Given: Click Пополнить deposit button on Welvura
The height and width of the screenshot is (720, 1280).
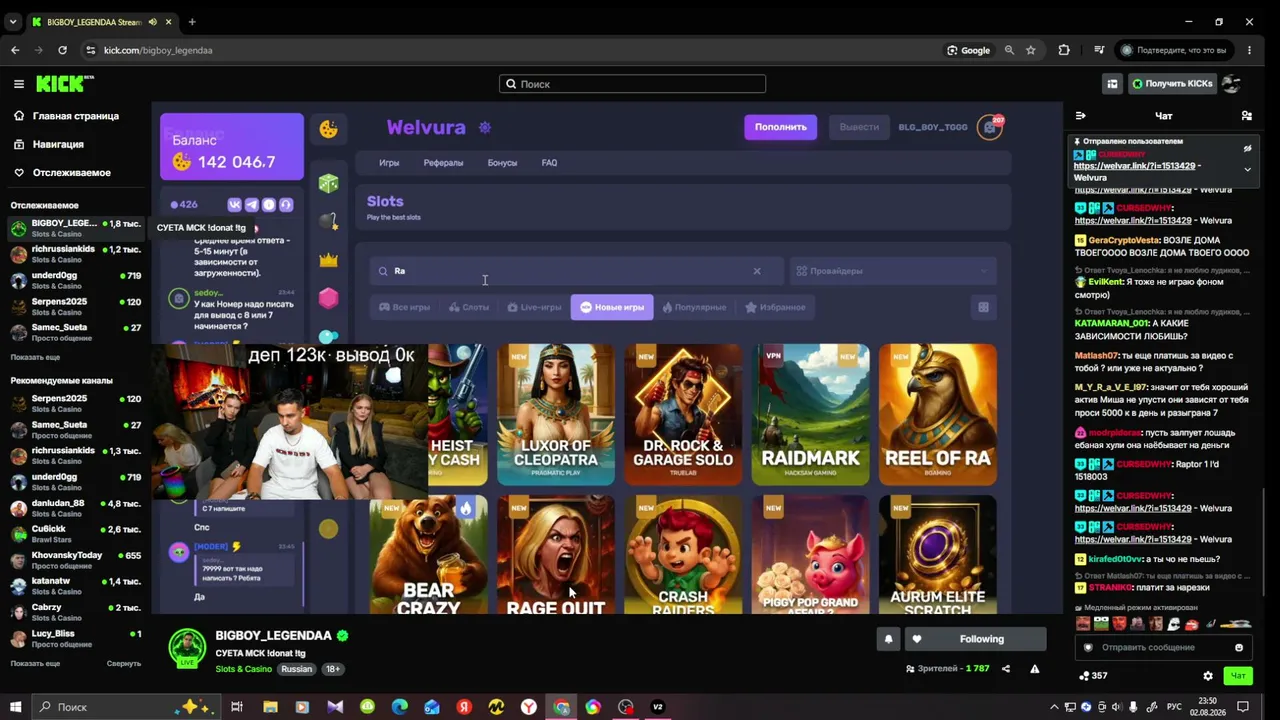Looking at the screenshot, I should [780, 127].
